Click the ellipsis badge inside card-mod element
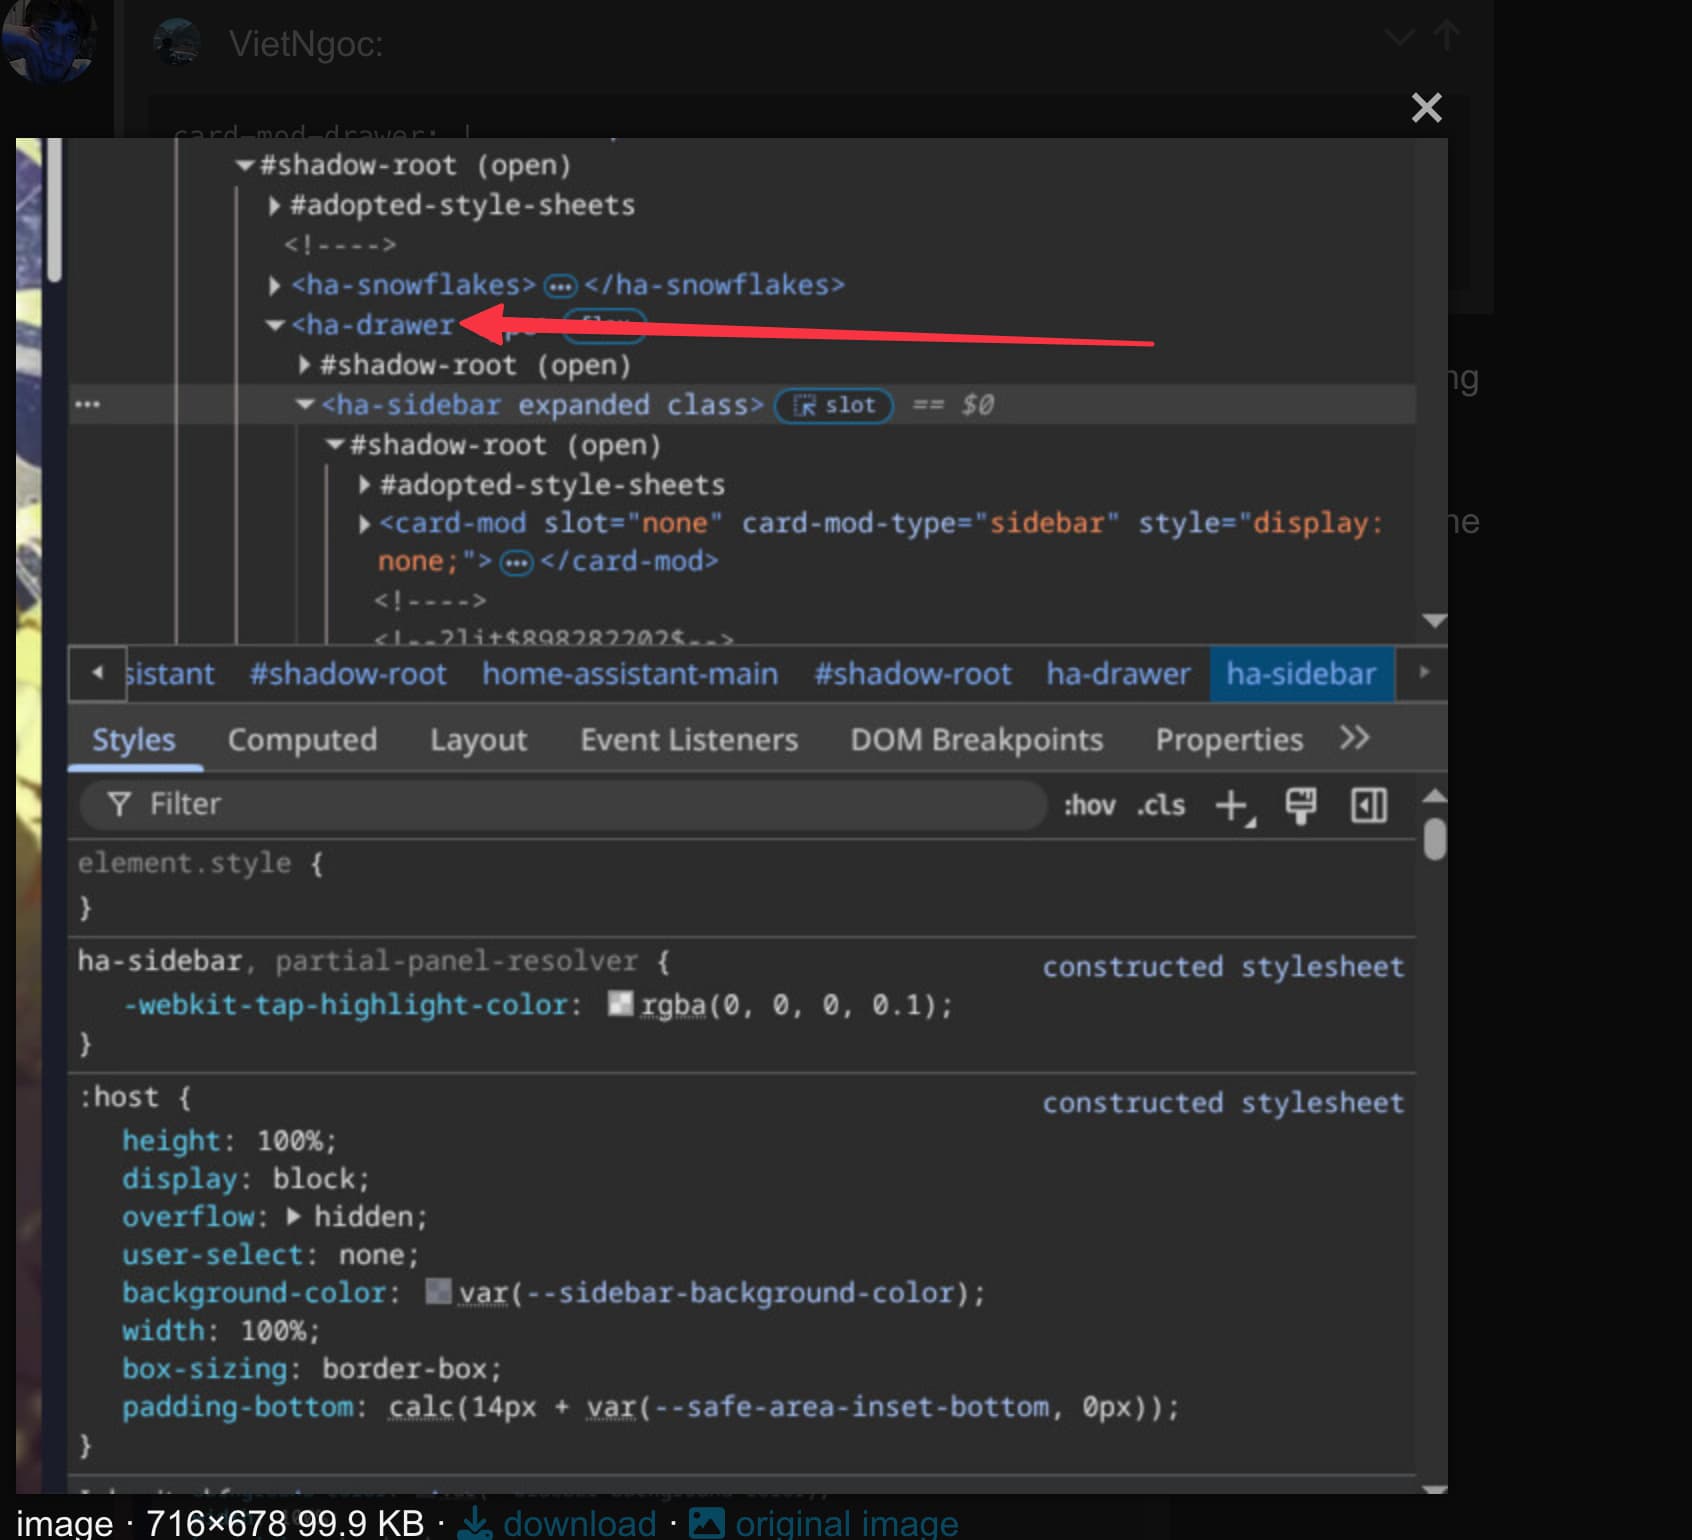1692x1540 pixels. (516, 563)
